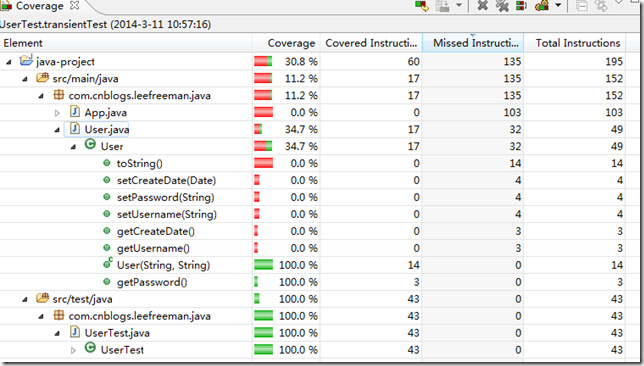Open the Select Session dropdown arrow
Image resolution: width=644 pixels, height=366 pixels.
[558, 5]
